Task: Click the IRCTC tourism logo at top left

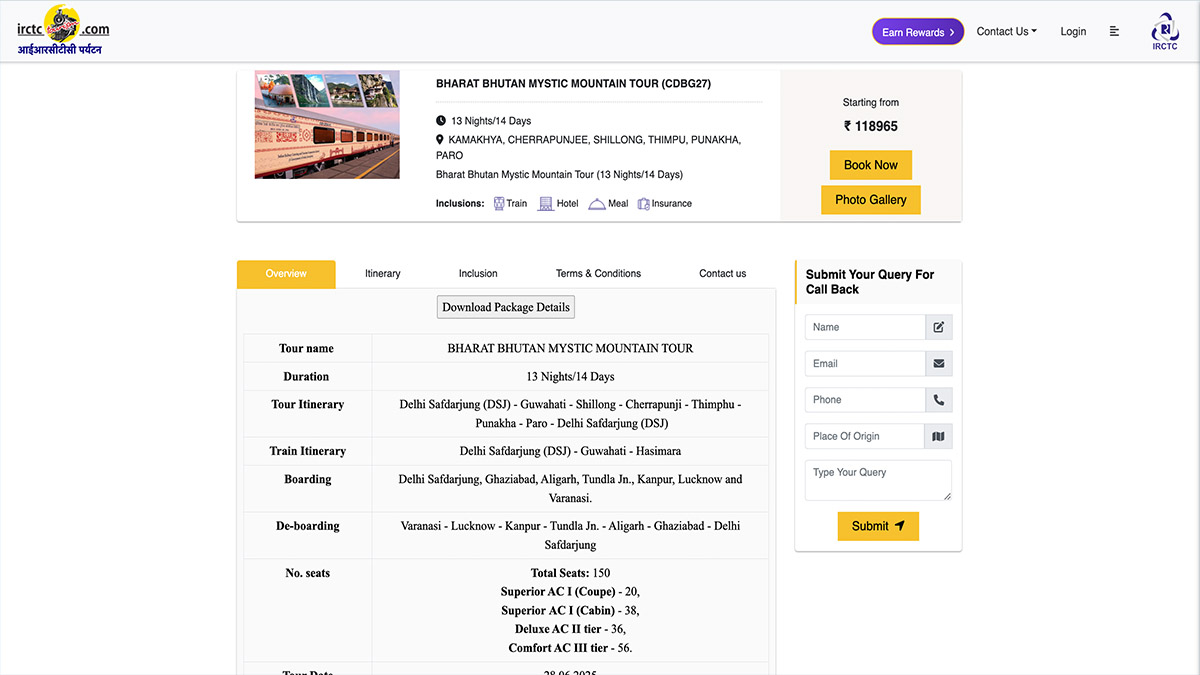Action: coord(63,31)
